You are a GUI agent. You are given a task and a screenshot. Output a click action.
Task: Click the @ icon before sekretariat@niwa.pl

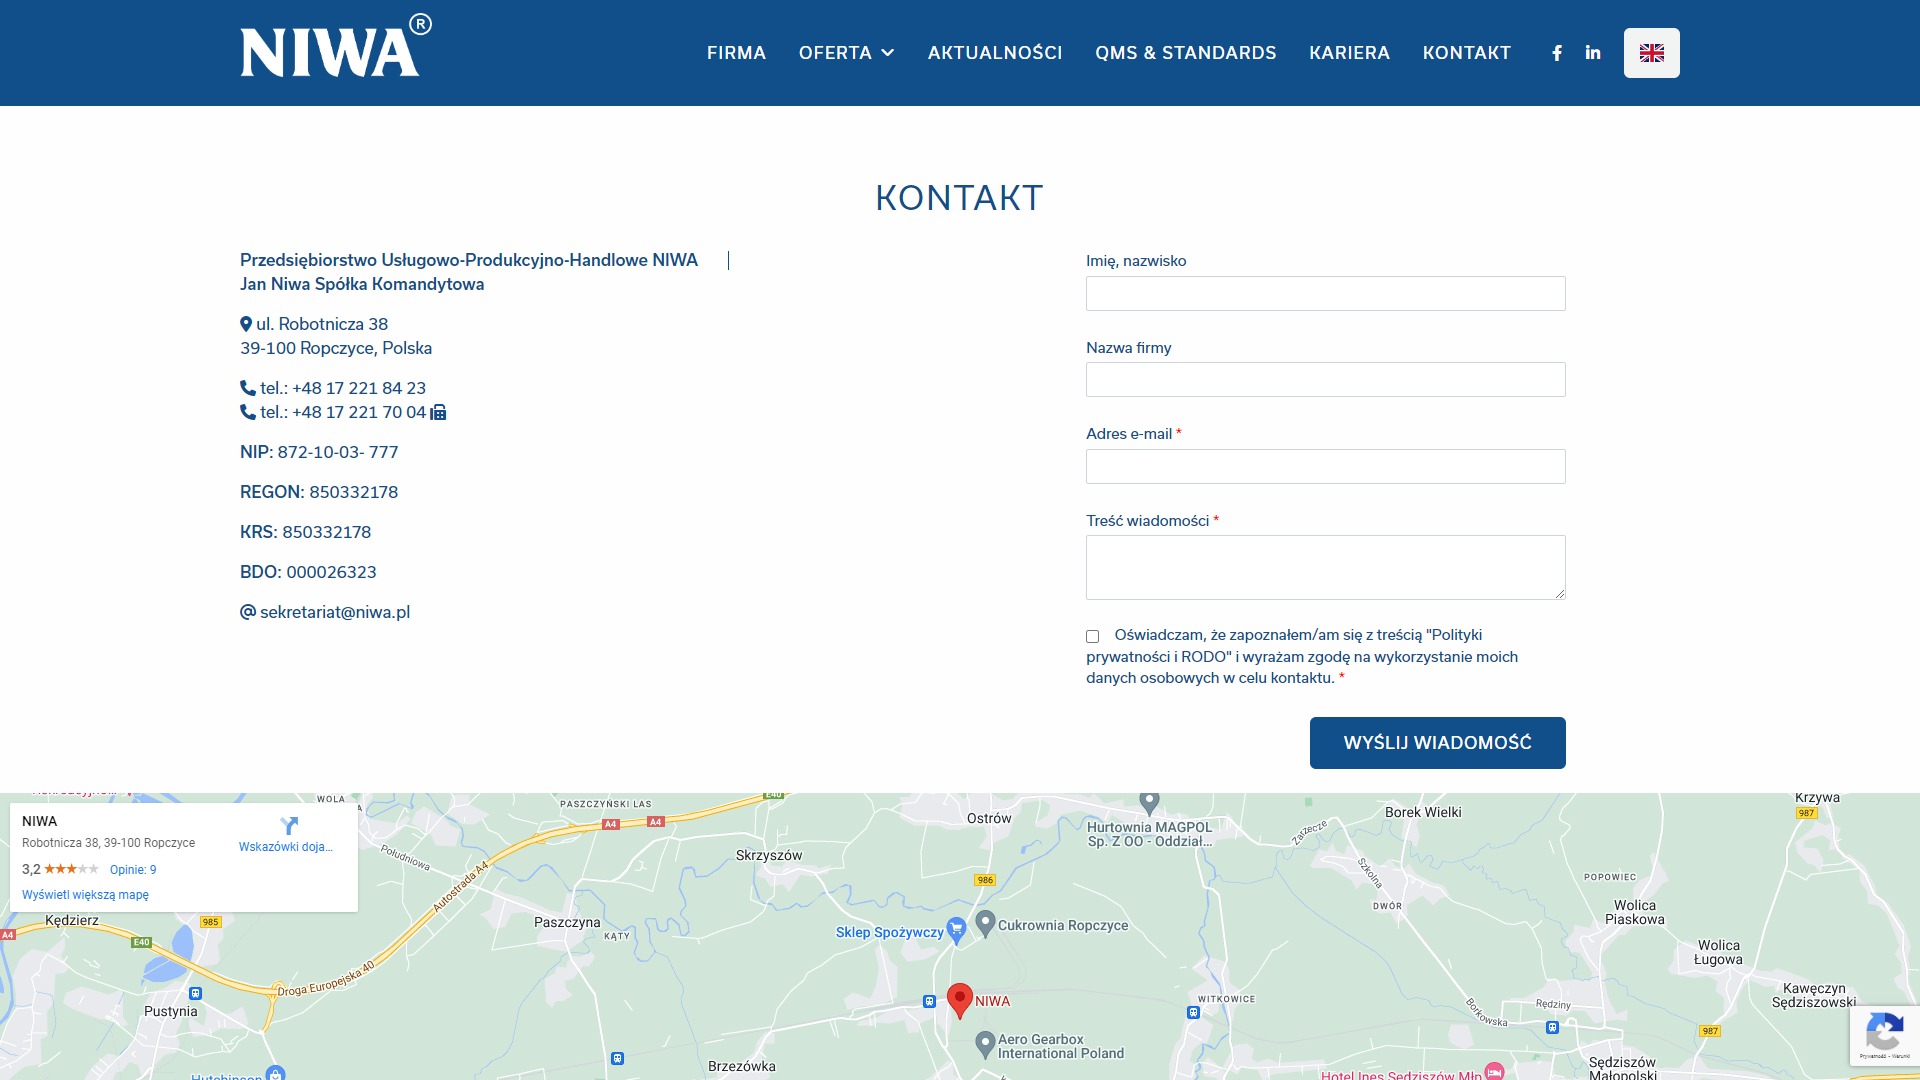coord(248,612)
